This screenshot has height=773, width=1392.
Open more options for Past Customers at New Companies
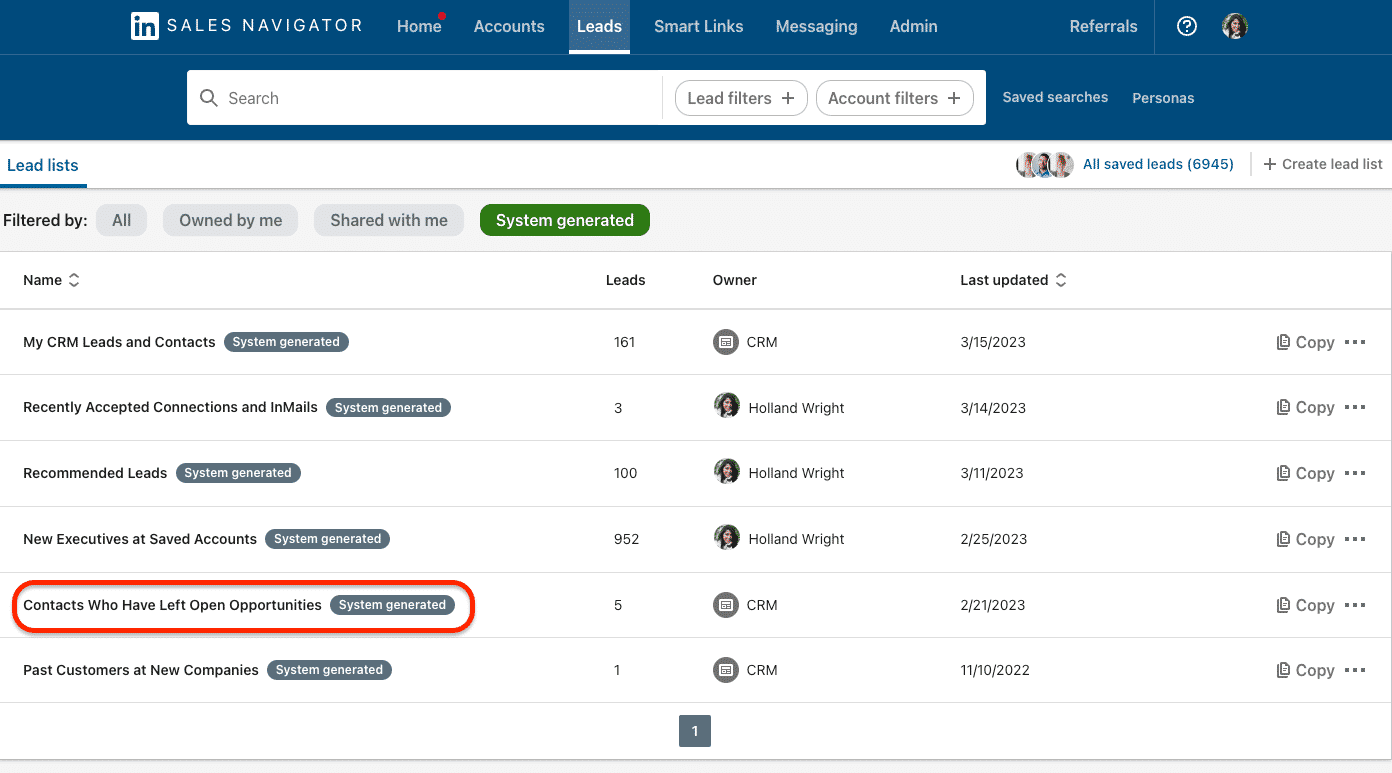tap(1355, 670)
